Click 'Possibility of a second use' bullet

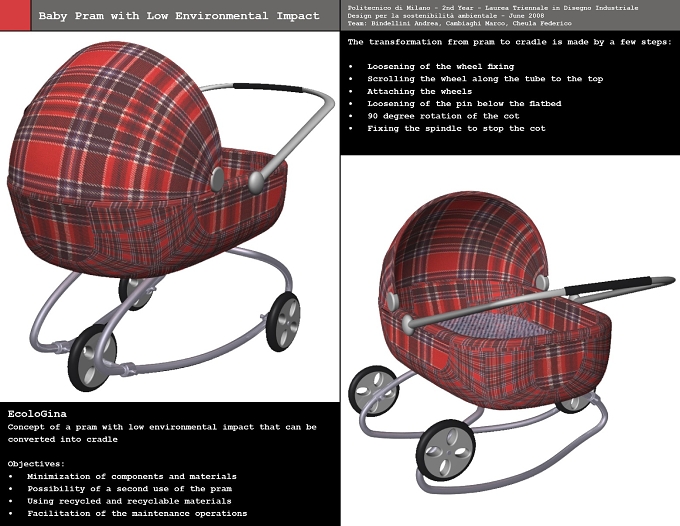pyautogui.click(x=130, y=489)
